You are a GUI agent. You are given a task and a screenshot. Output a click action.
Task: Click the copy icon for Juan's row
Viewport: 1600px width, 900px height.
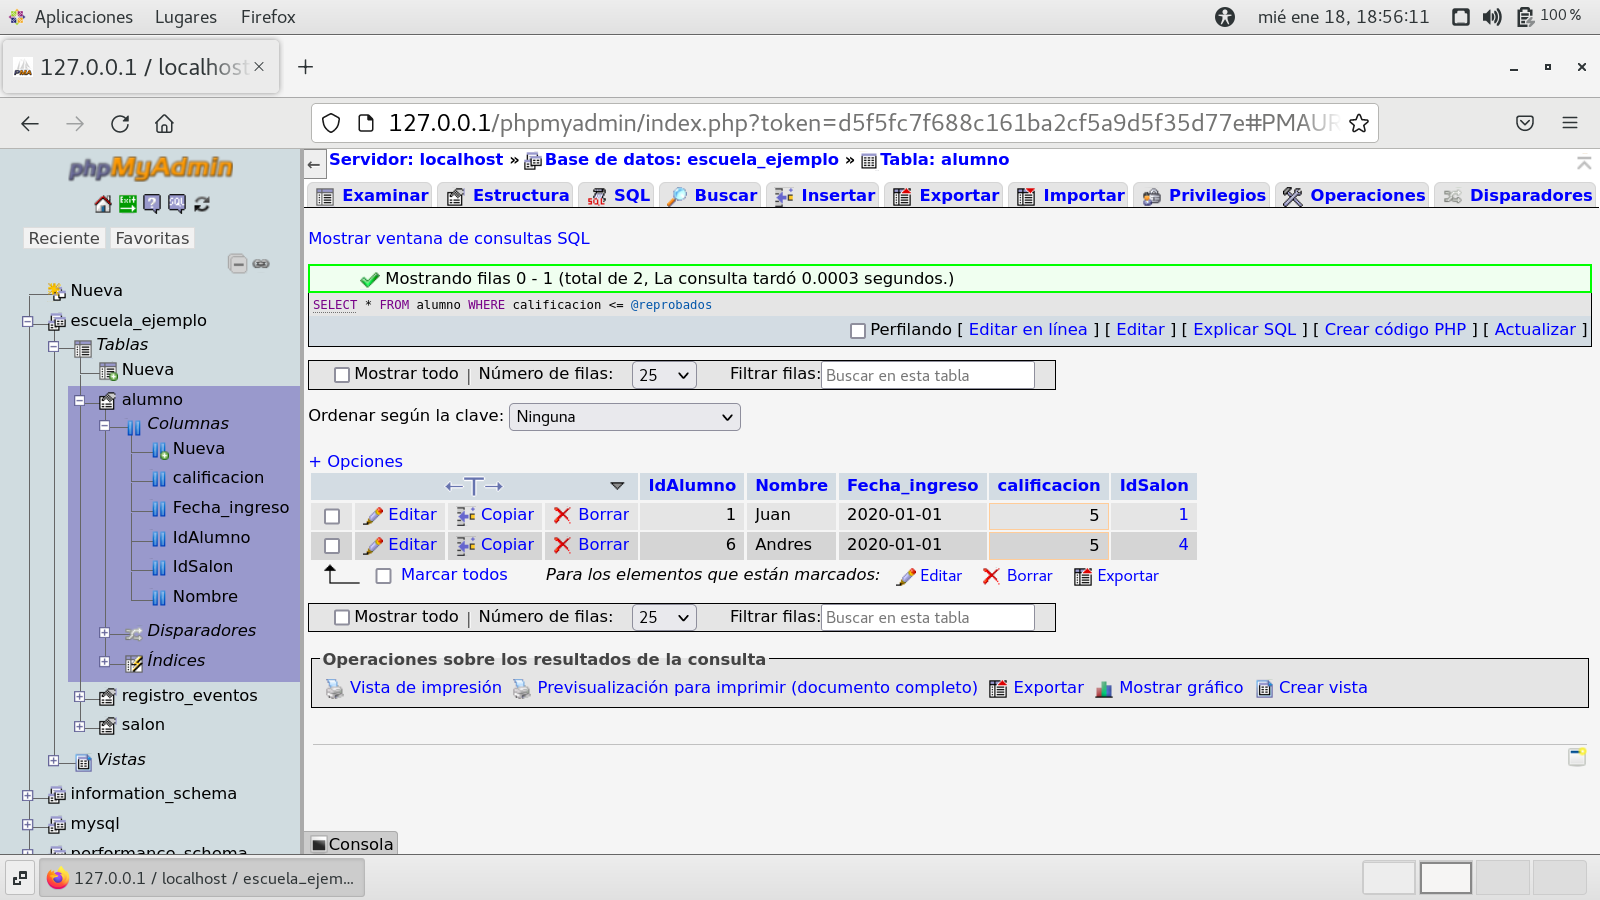pos(465,515)
